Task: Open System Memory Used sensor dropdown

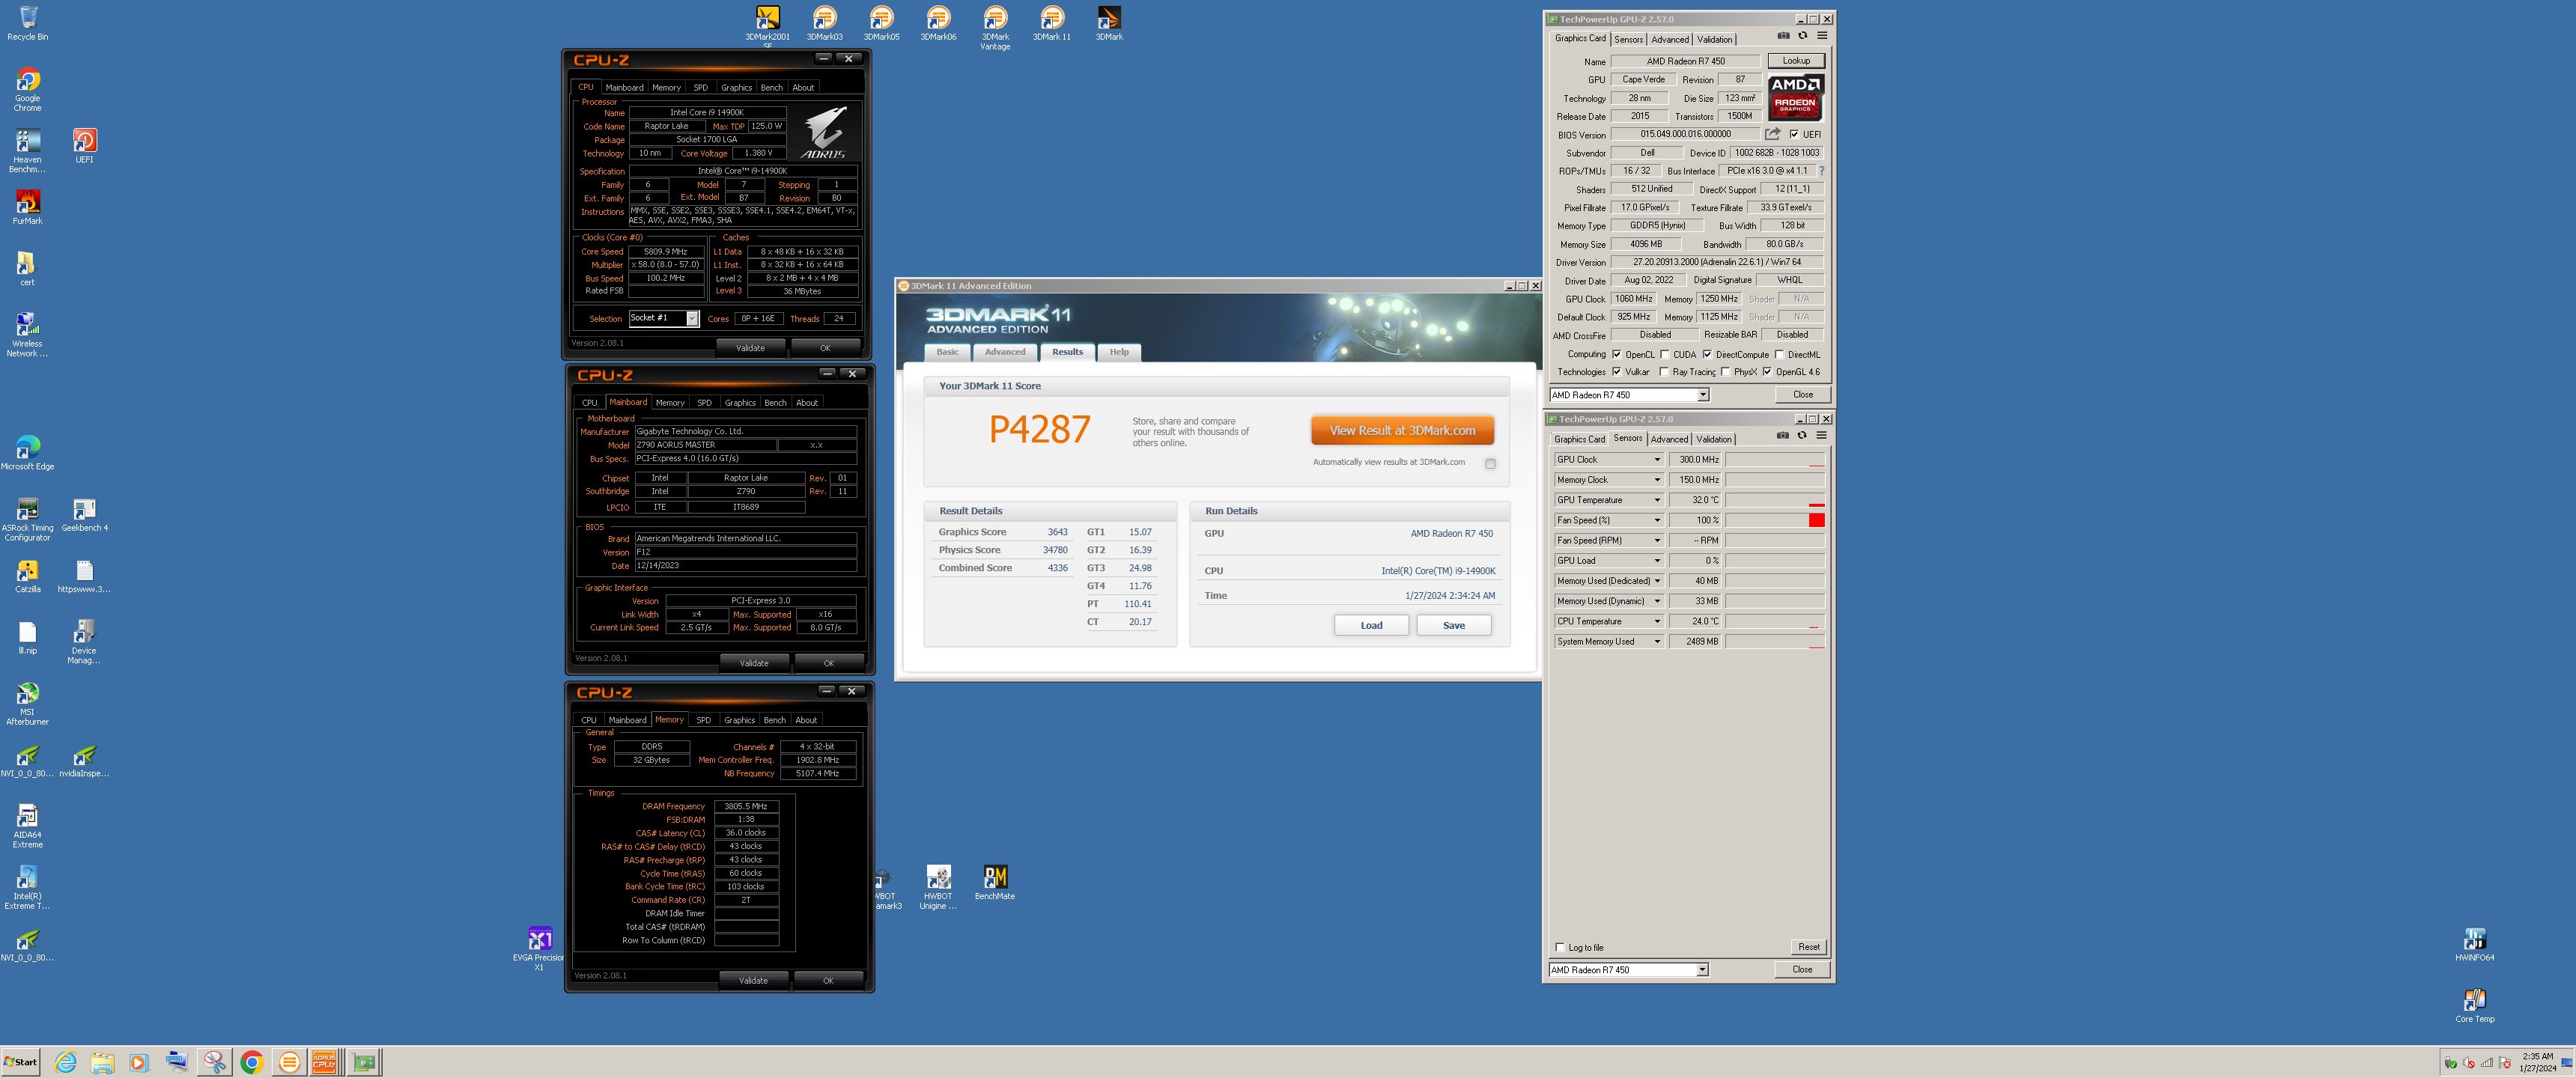Action: point(1656,641)
